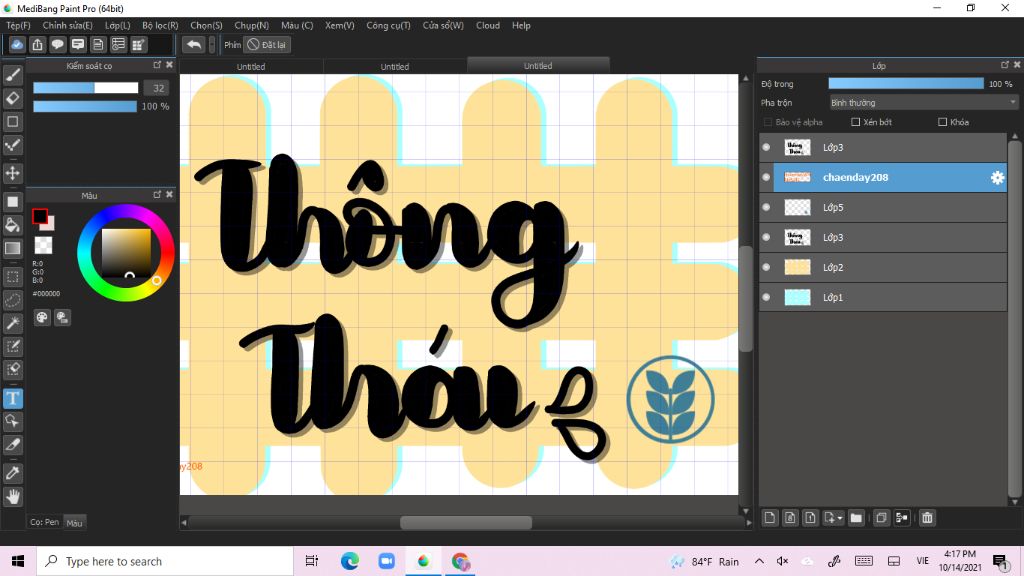Screen dimensions: 1024x576
Task: Select the Lớp2 layer thumbnail
Action: [797, 267]
